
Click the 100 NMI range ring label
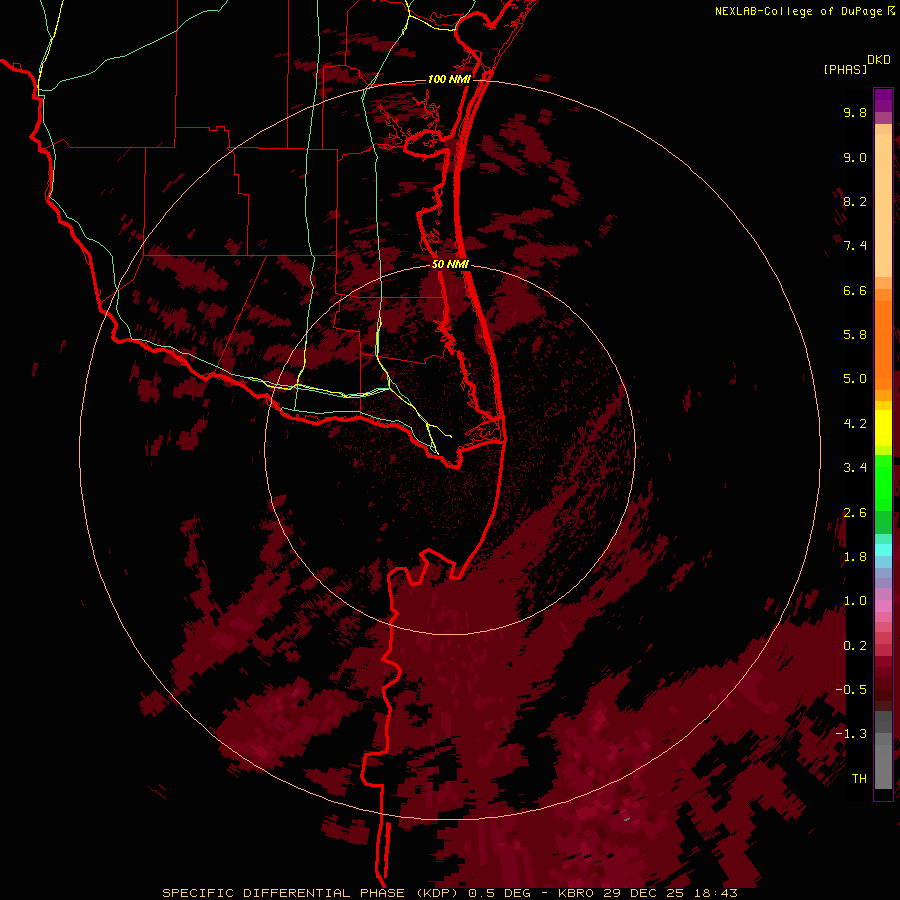click(x=449, y=79)
